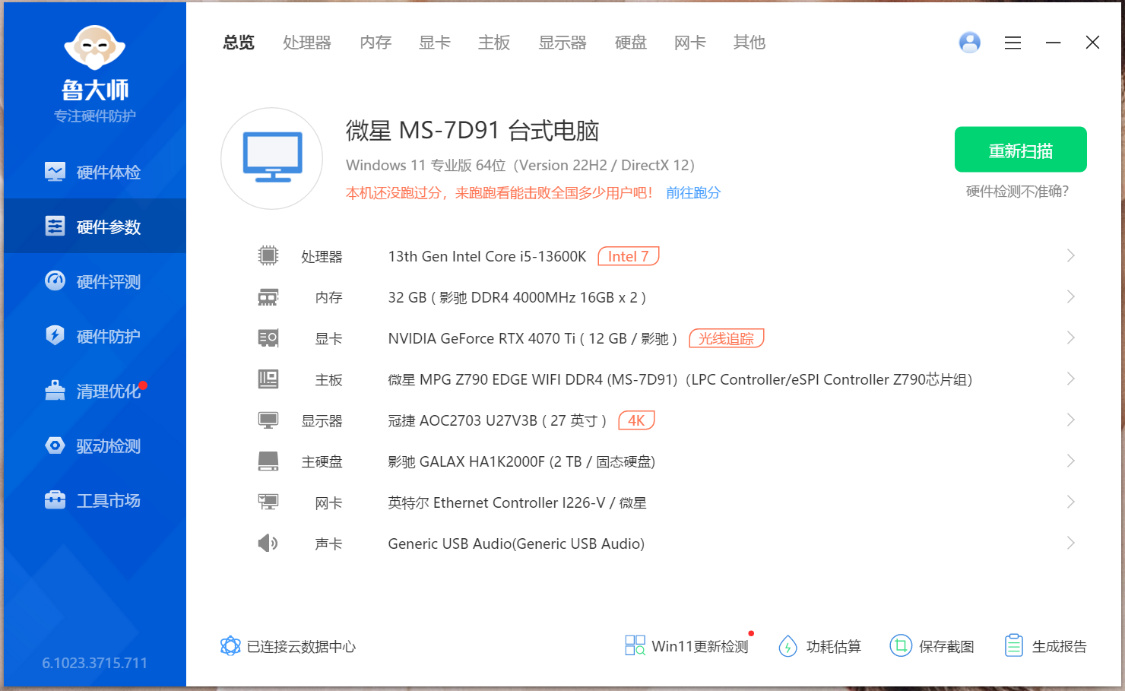Image resolution: width=1125 pixels, height=691 pixels.
Task: Switch to the 主板 tab
Action: pos(494,43)
